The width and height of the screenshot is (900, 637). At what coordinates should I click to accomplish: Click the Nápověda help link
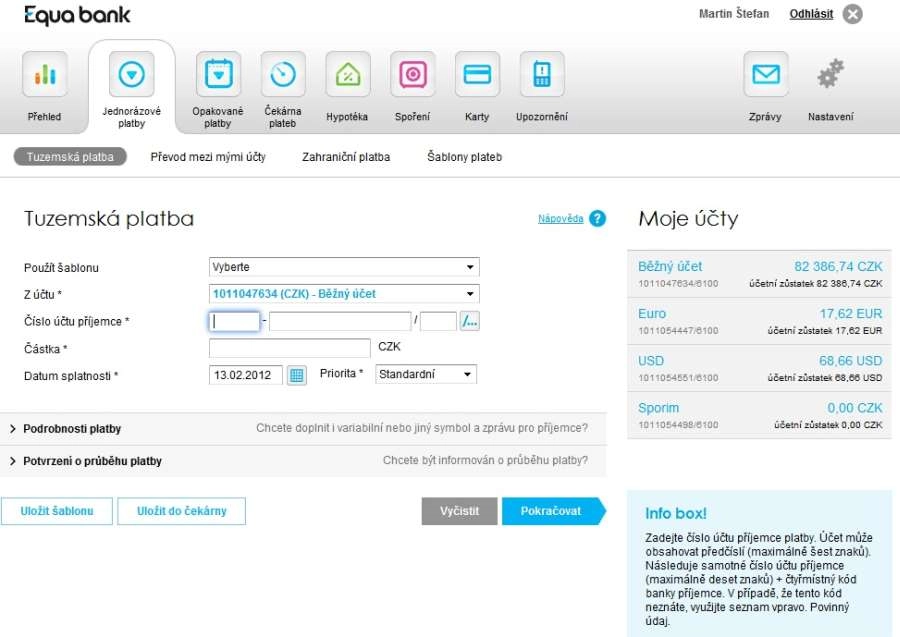click(560, 219)
